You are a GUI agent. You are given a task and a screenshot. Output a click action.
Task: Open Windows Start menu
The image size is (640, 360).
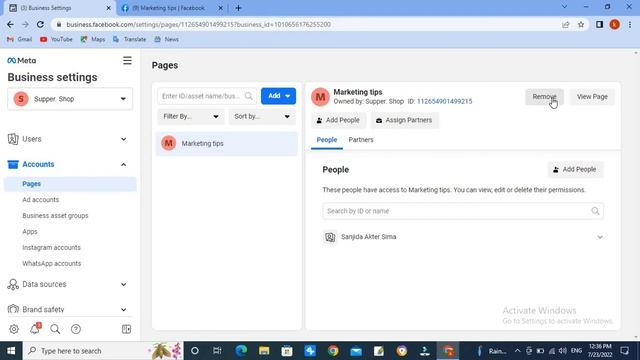pos(11,351)
